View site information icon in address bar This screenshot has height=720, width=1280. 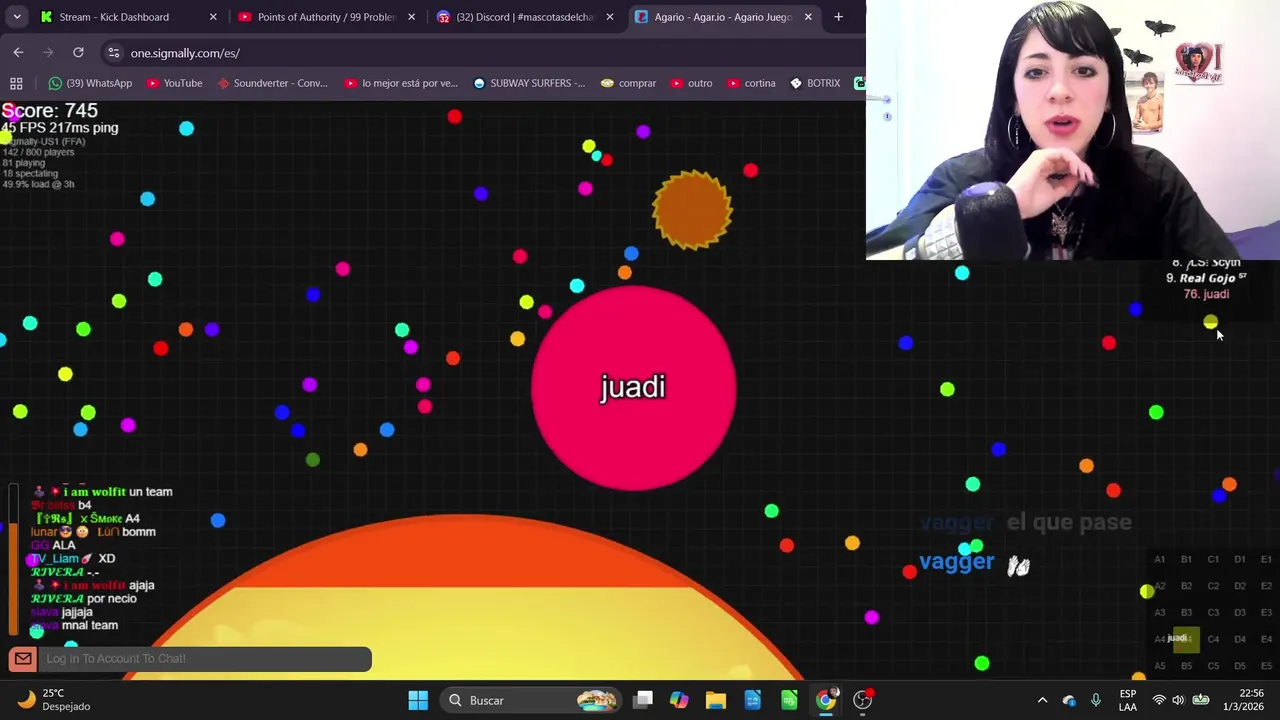(x=114, y=52)
